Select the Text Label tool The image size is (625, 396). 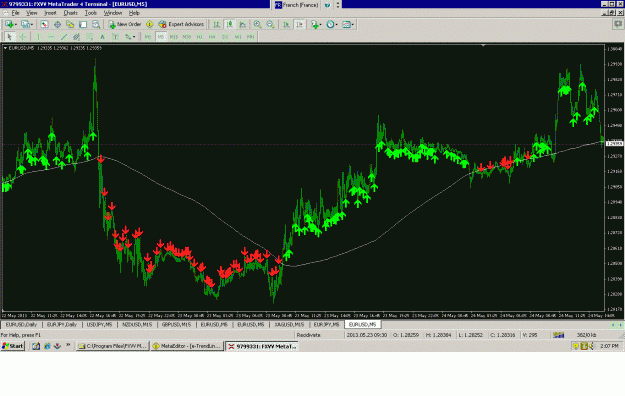click(115, 37)
